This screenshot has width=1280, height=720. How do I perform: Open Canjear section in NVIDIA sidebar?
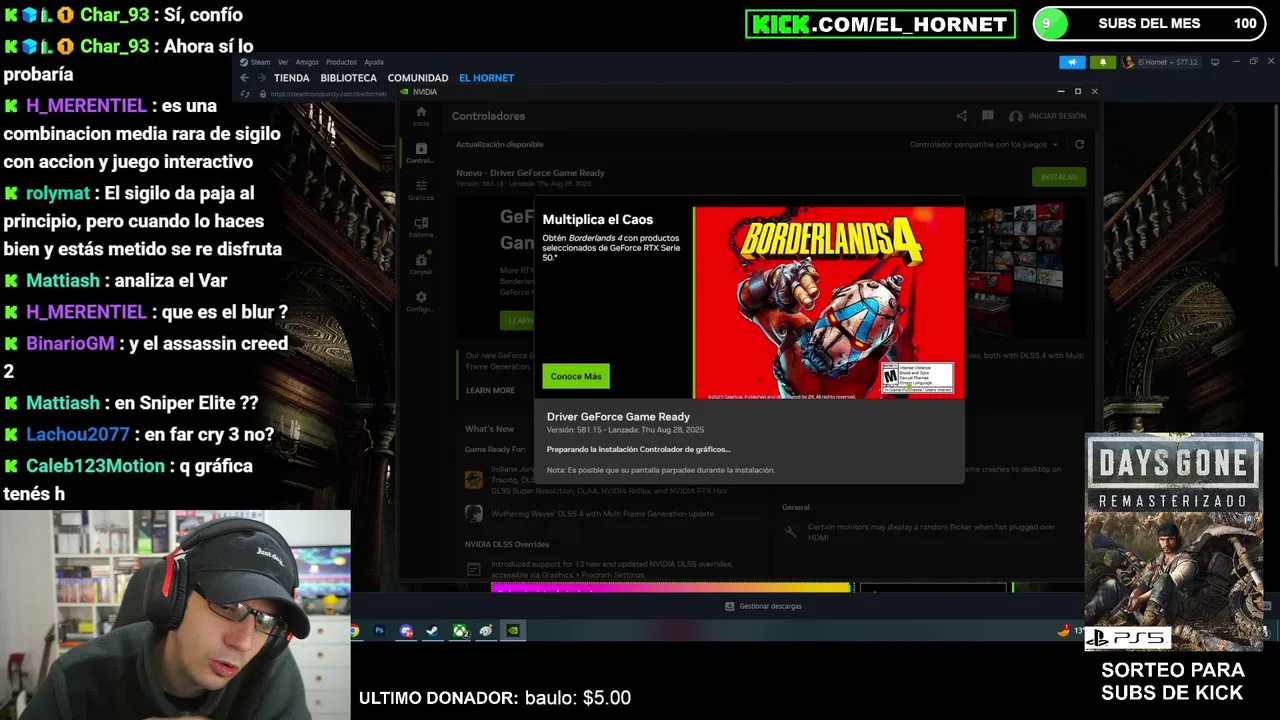coord(421,264)
